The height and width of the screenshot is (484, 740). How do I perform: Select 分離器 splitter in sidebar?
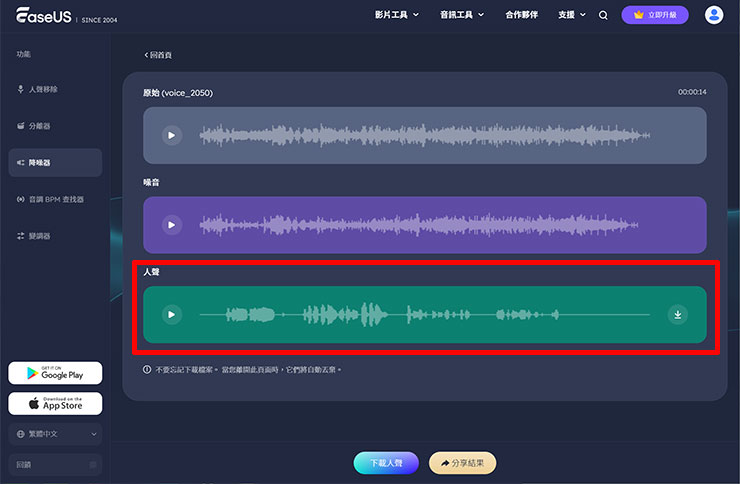pyautogui.click(x=40, y=126)
